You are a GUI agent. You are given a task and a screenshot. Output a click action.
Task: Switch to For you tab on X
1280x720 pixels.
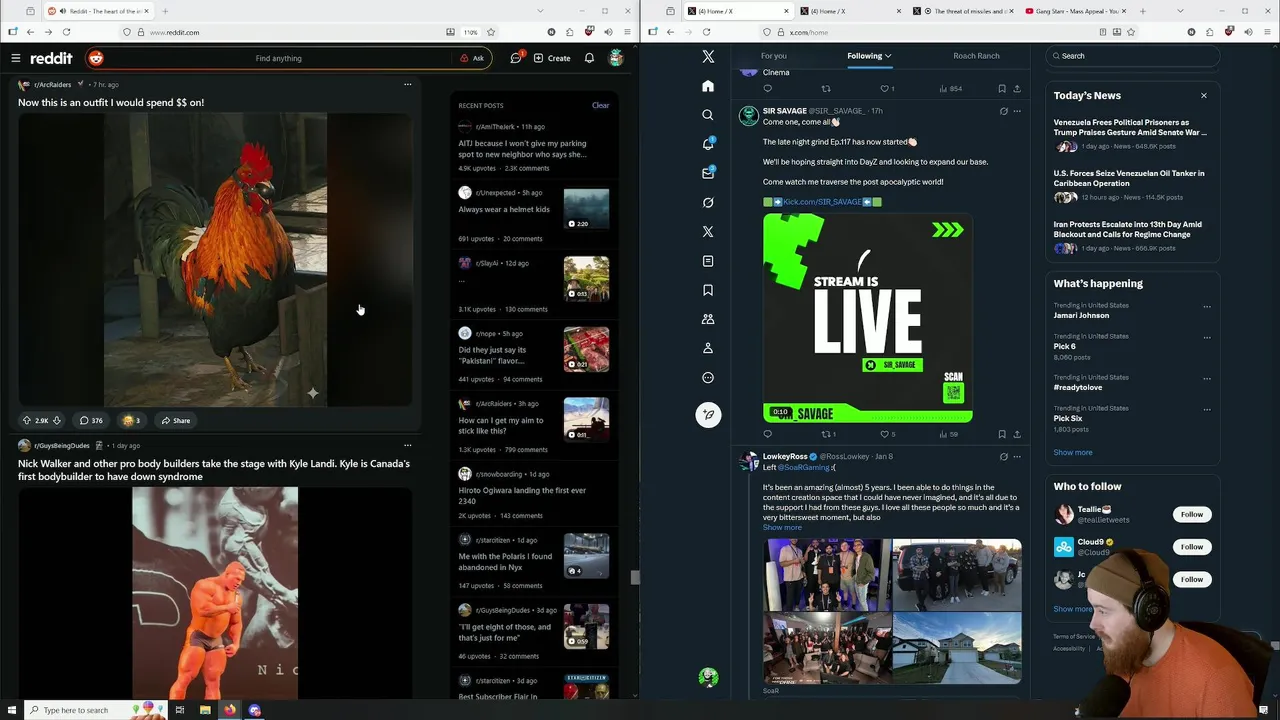pyautogui.click(x=773, y=56)
